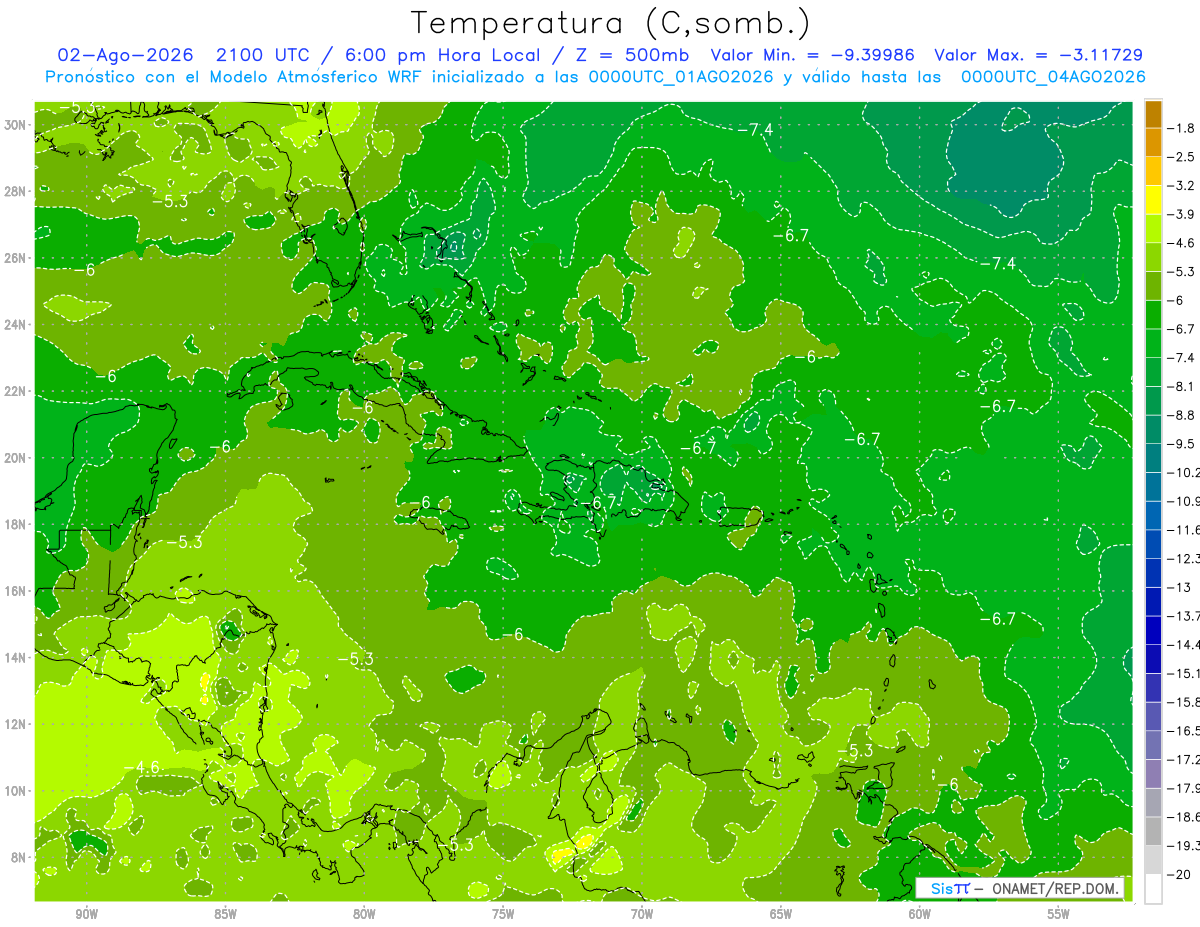Click the '26N' latitude axis label

point(16,258)
